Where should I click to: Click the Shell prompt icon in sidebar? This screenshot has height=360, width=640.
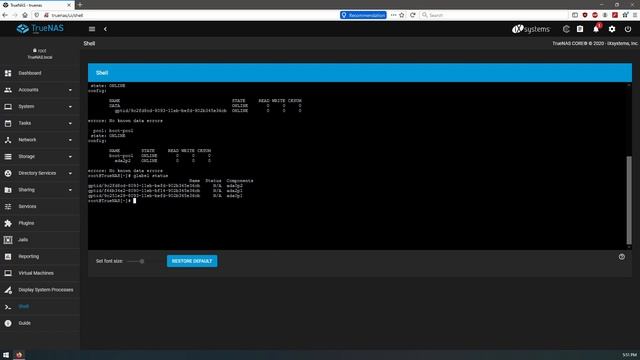pyautogui.click(x=8, y=307)
